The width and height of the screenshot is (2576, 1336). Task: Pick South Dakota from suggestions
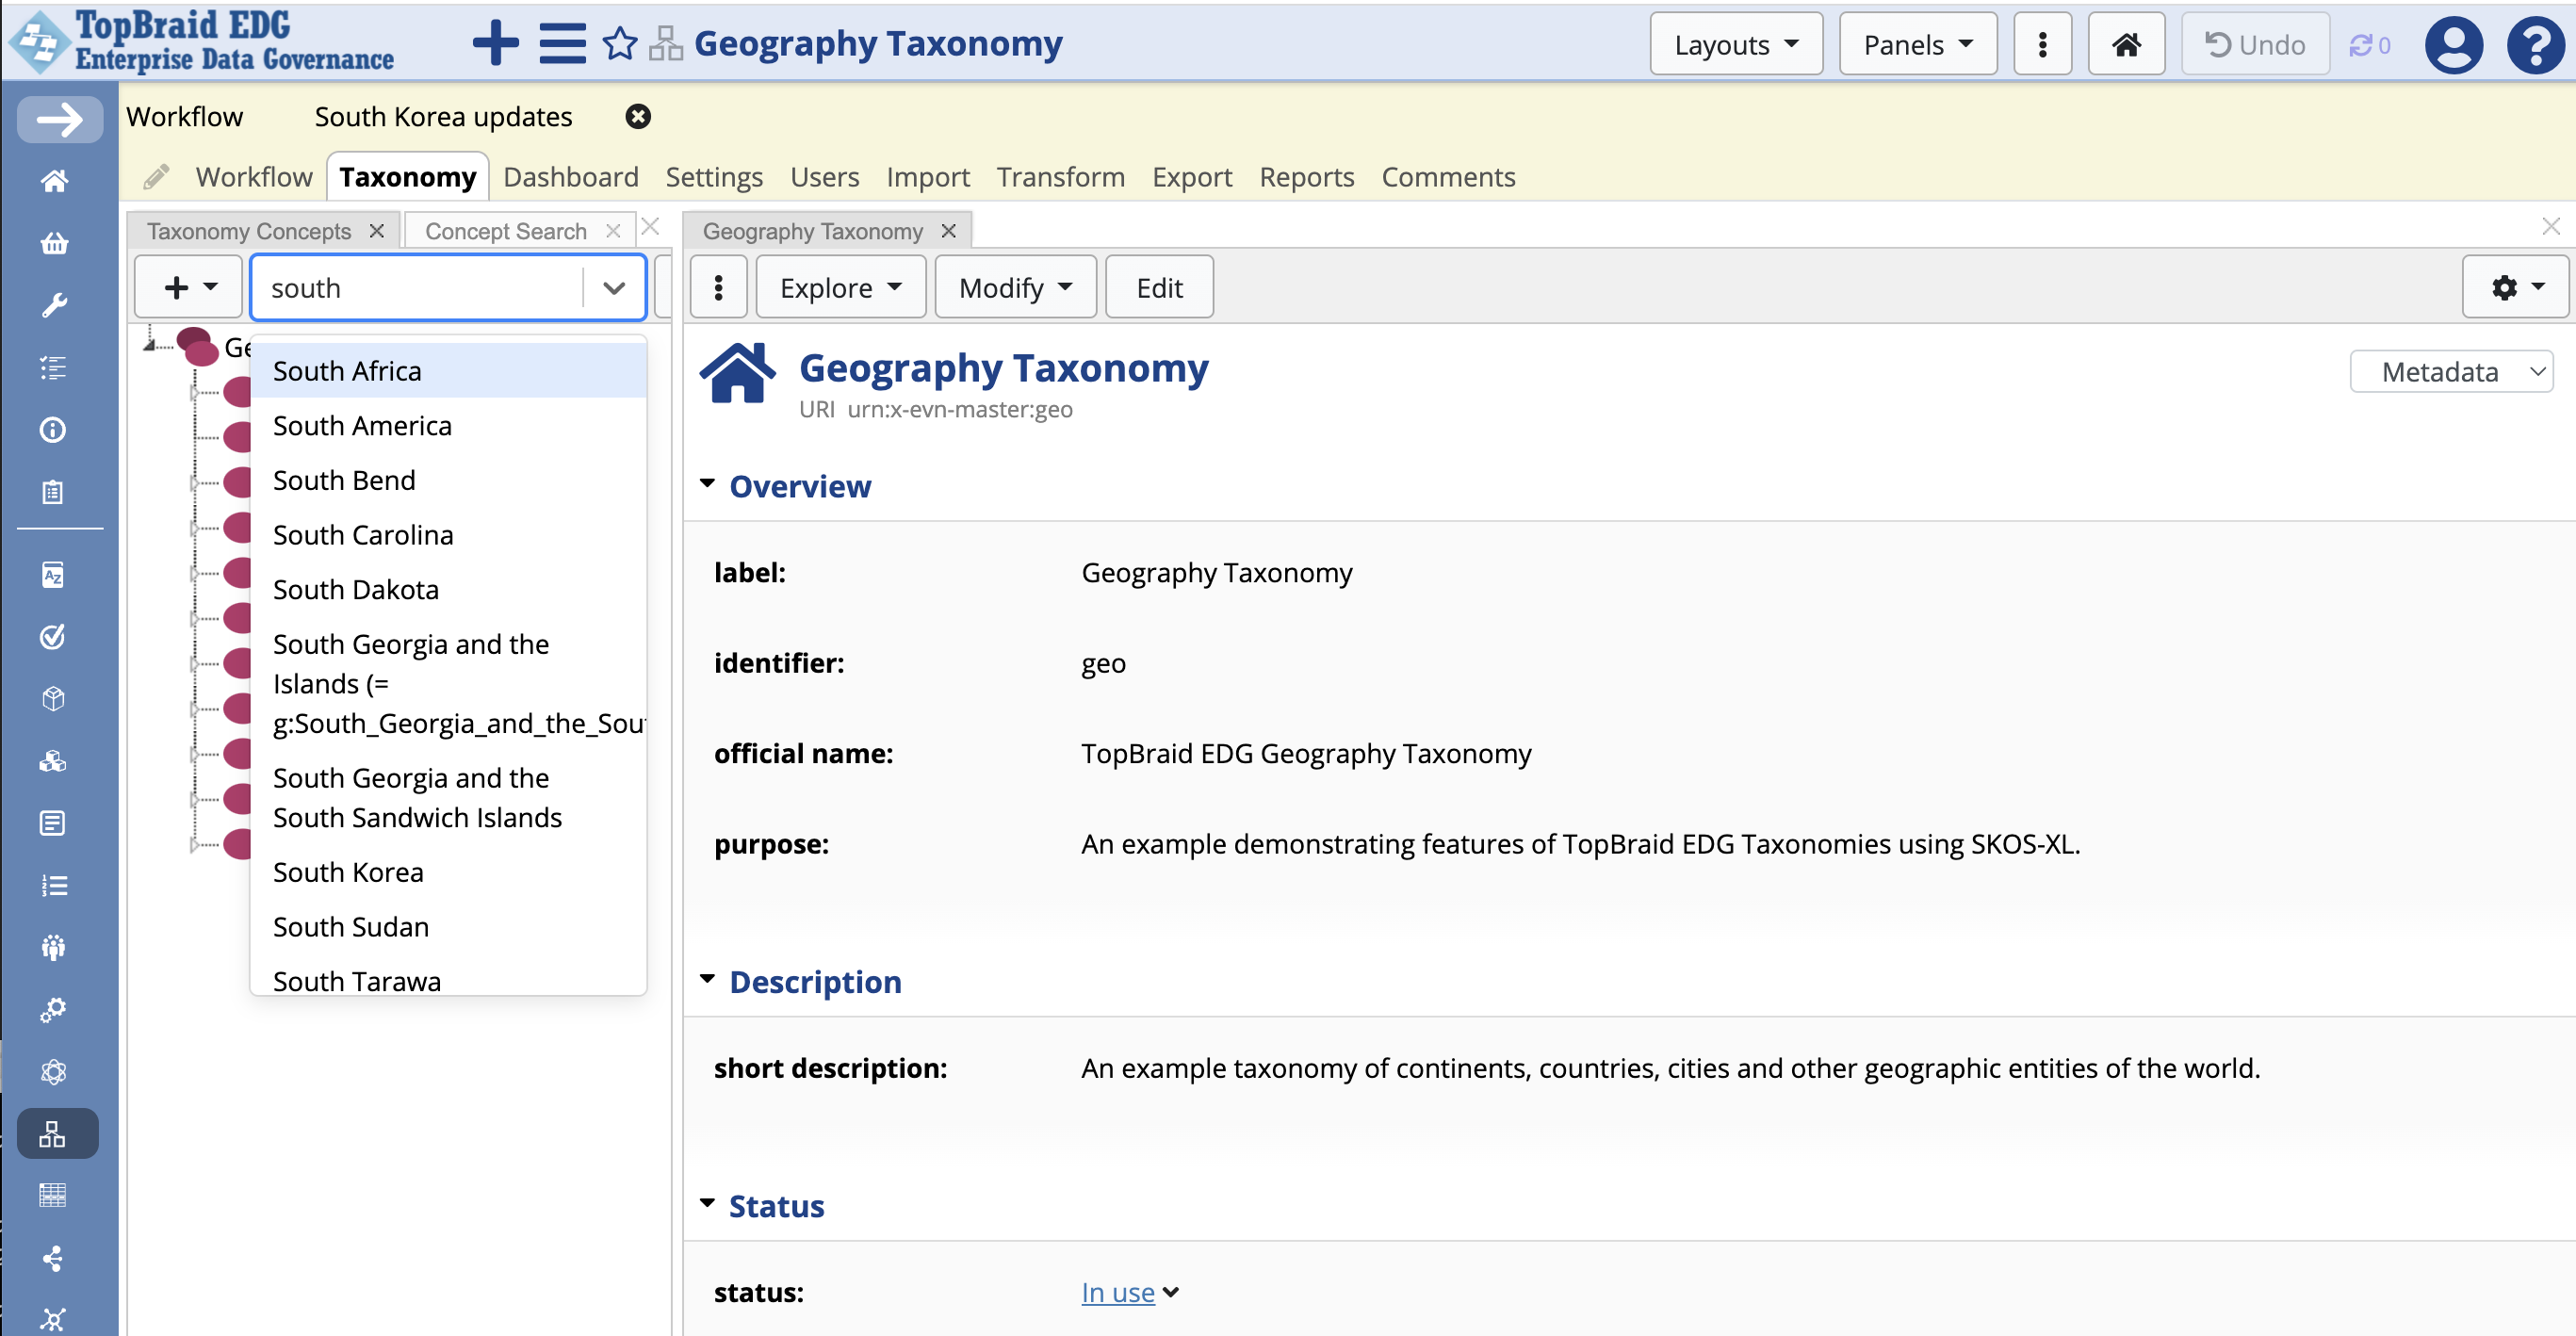tap(448, 590)
